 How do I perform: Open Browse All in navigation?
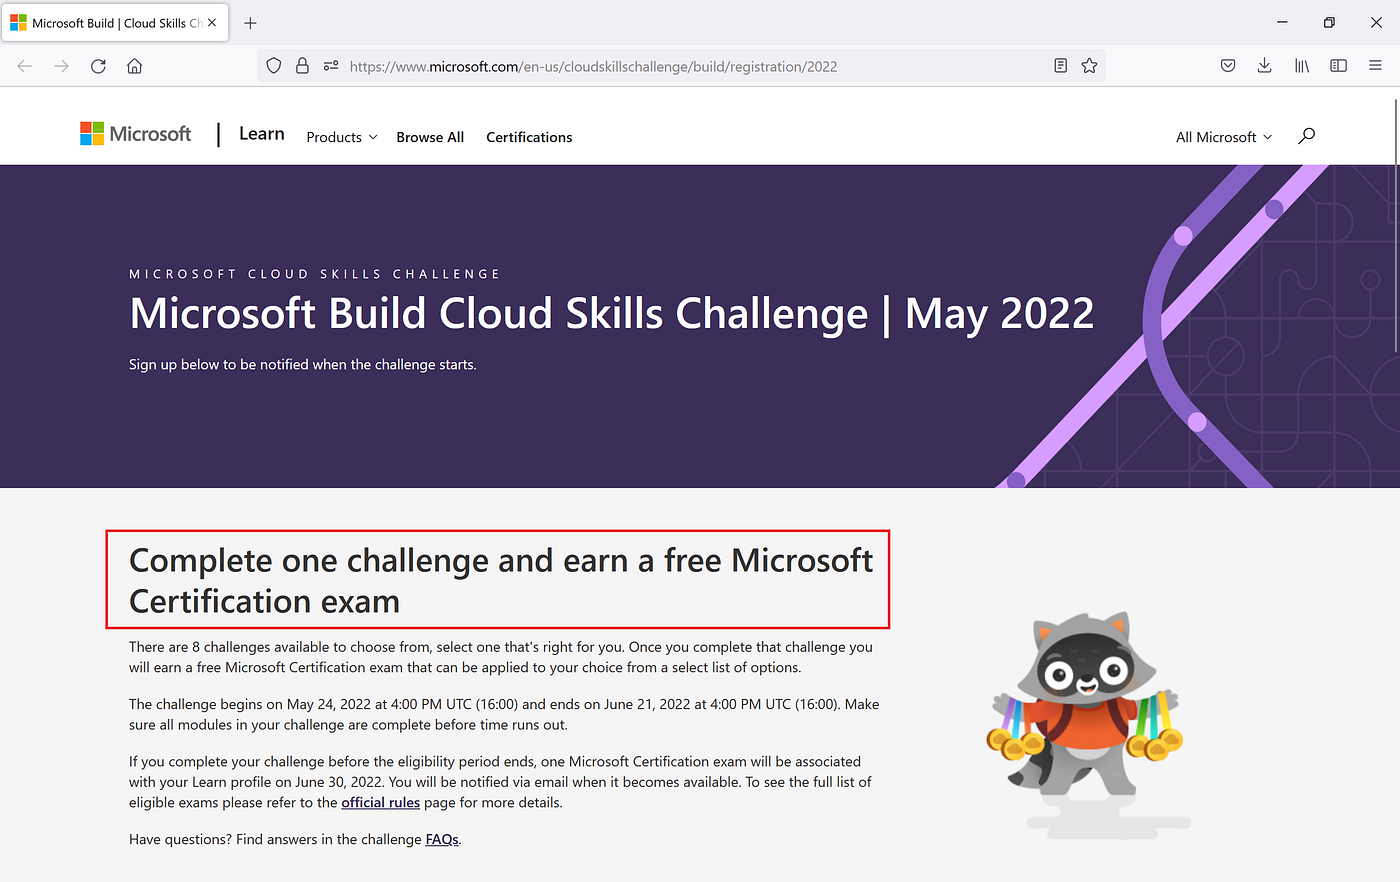tap(430, 137)
